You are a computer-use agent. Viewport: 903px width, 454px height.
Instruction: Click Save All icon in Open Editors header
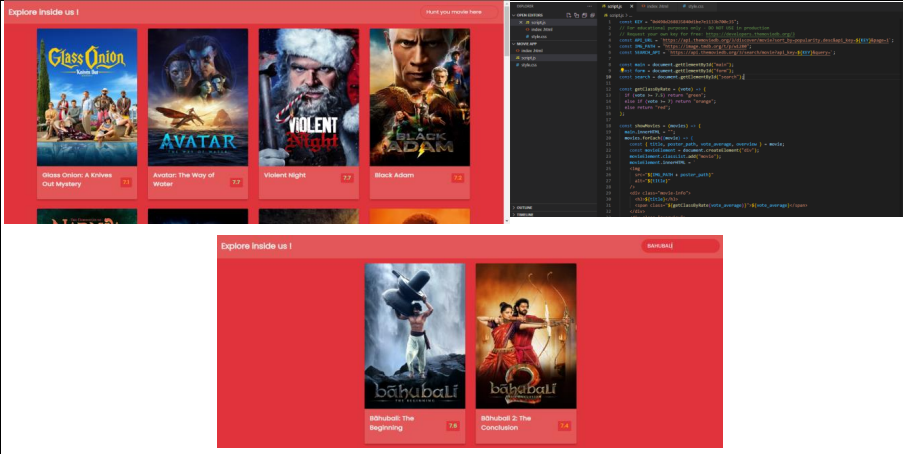tap(585, 15)
